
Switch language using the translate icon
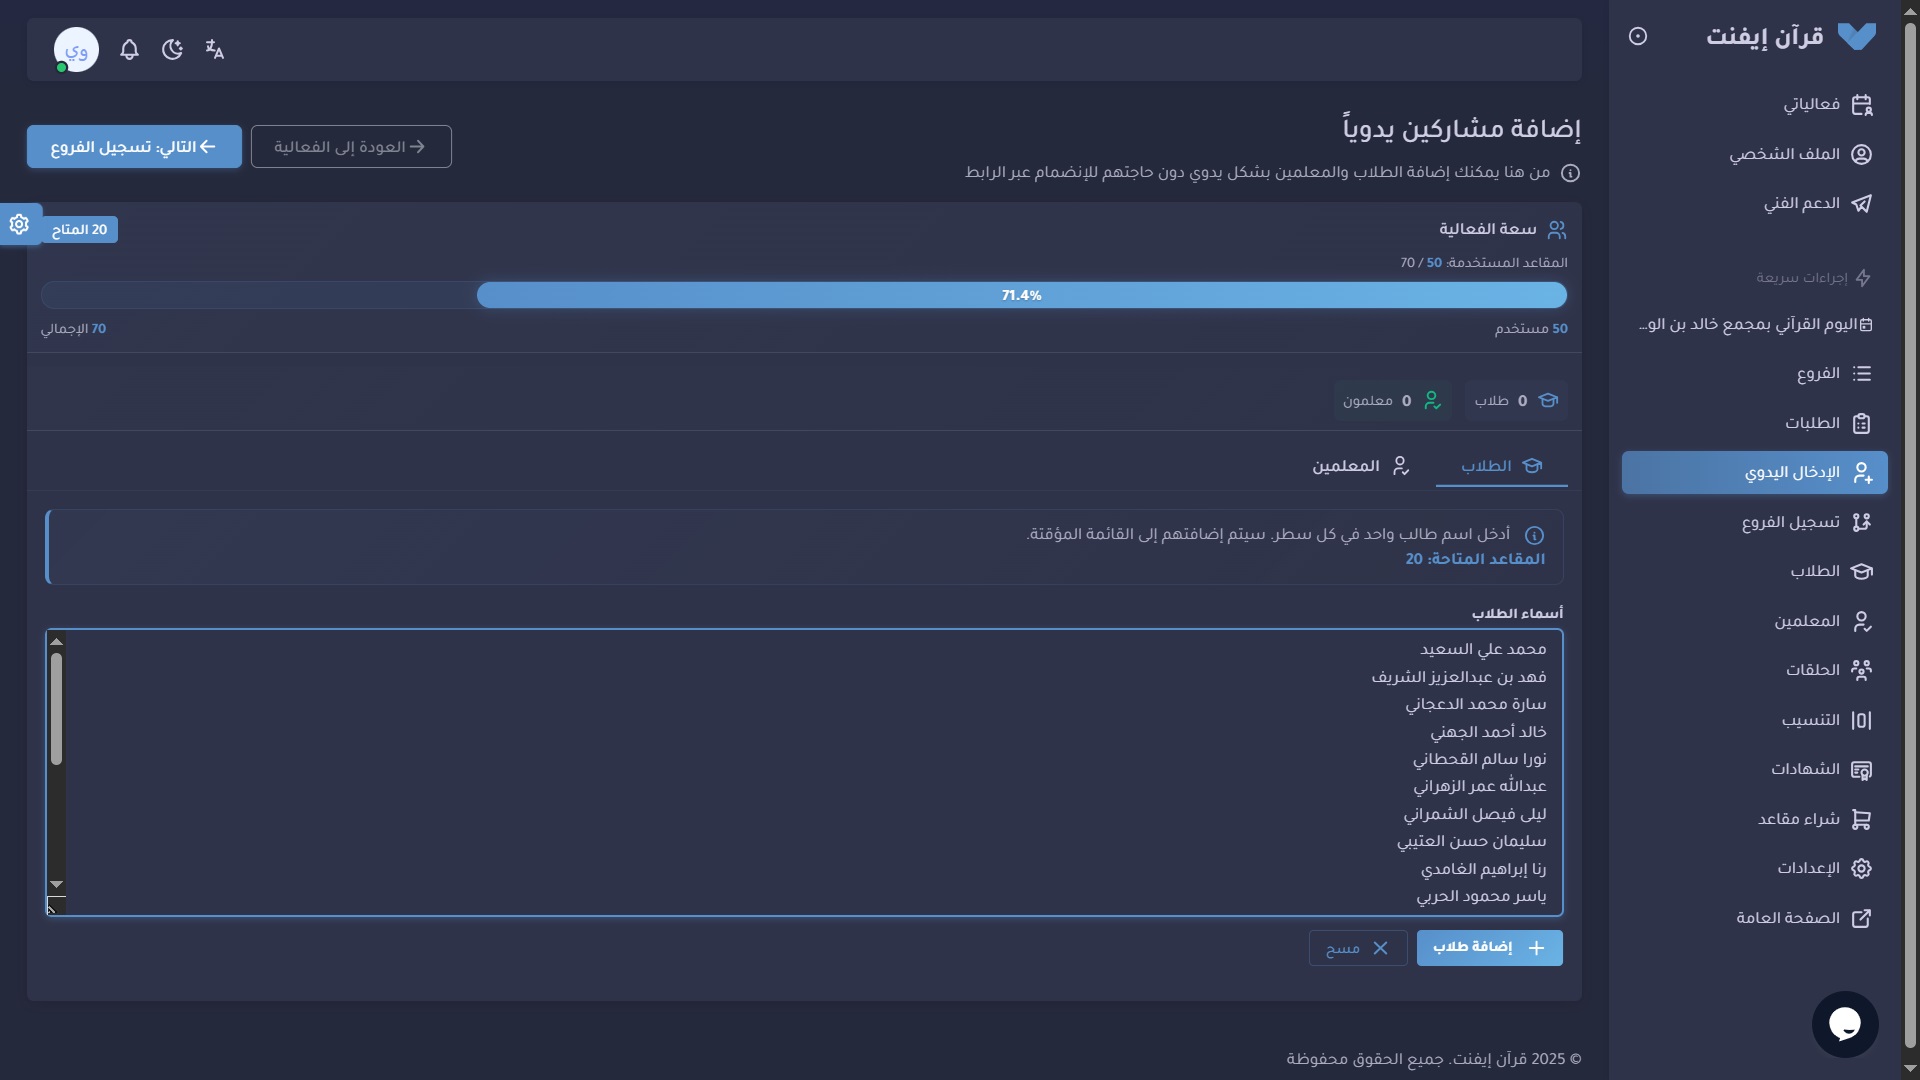click(214, 49)
